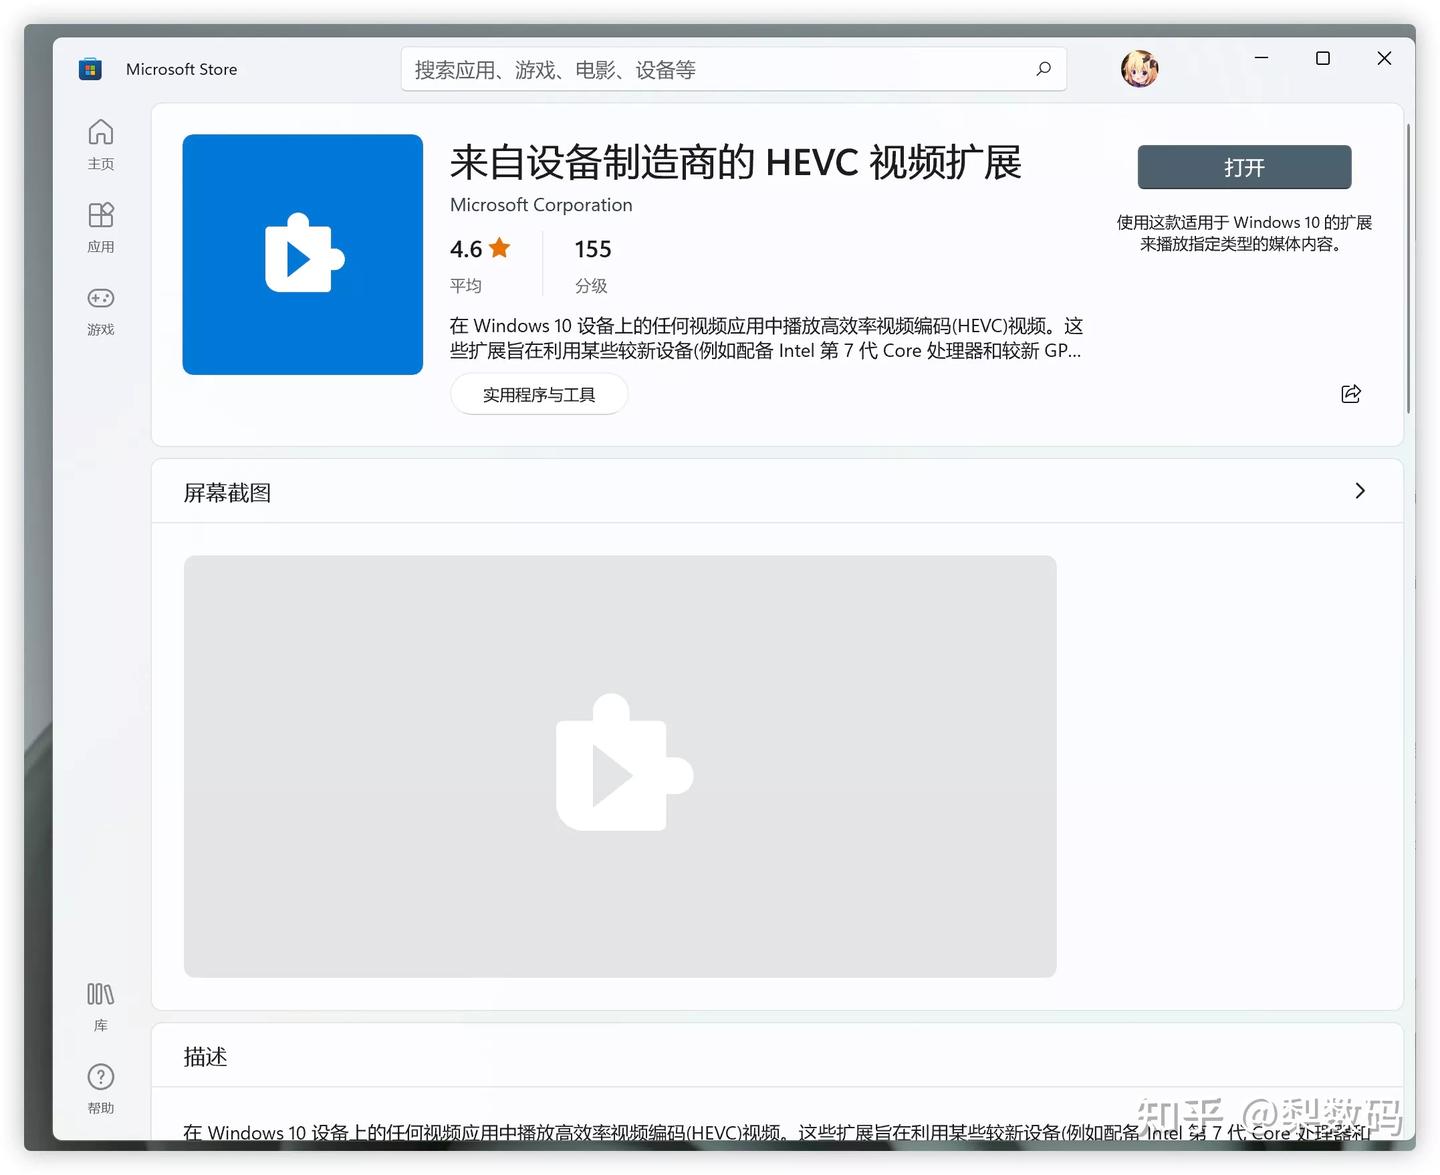Click the search apps input field
This screenshot has height=1175, width=1440.
(x=700, y=69)
